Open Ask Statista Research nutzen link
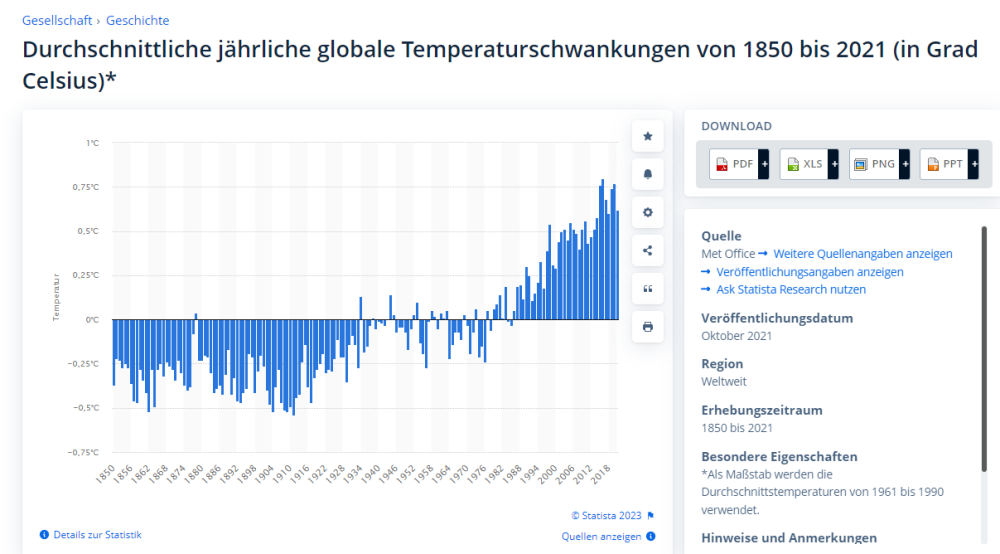This screenshot has width=1000, height=554. click(x=790, y=290)
